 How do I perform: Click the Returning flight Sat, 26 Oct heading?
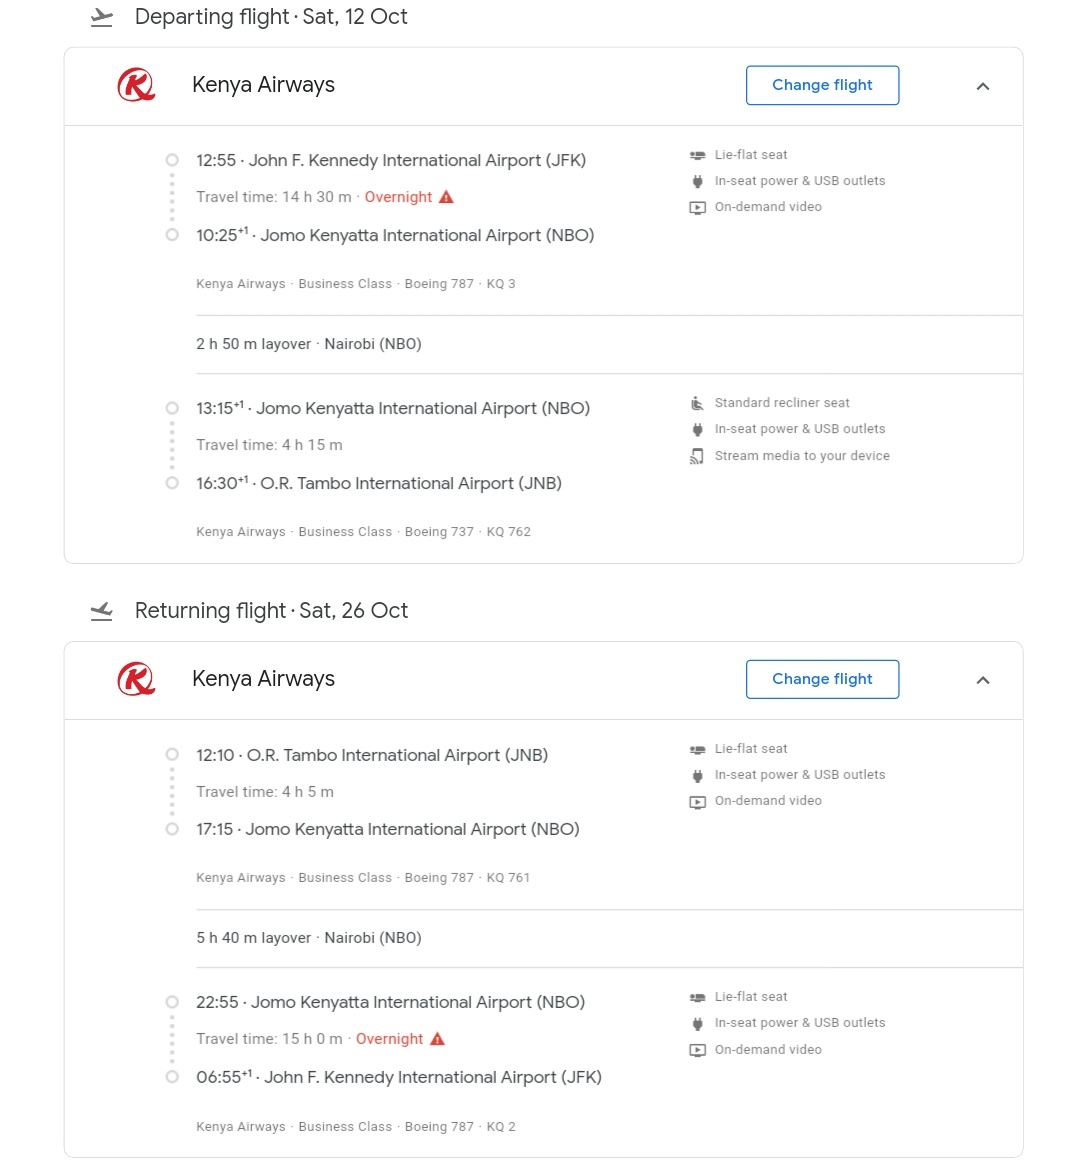[x=271, y=610]
